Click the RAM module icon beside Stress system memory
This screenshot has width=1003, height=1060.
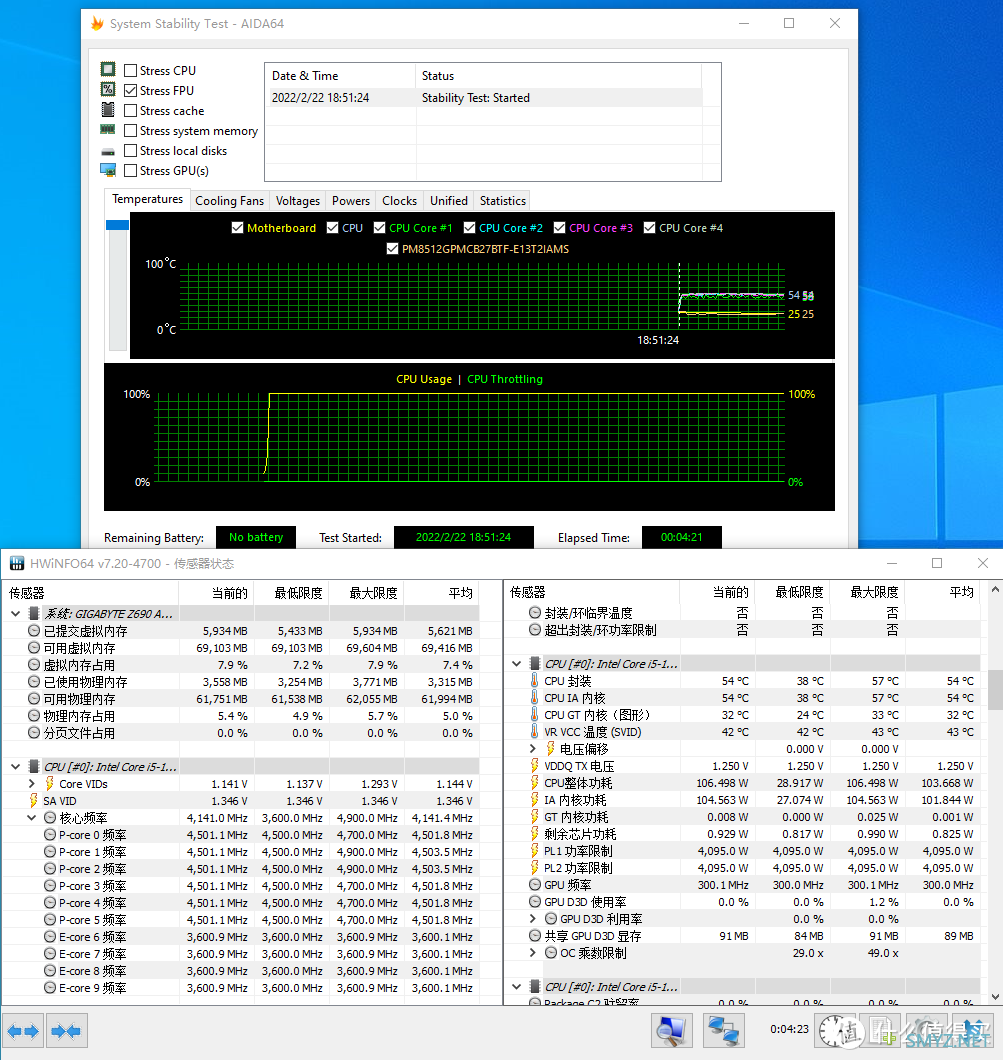pyautogui.click(x=108, y=129)
